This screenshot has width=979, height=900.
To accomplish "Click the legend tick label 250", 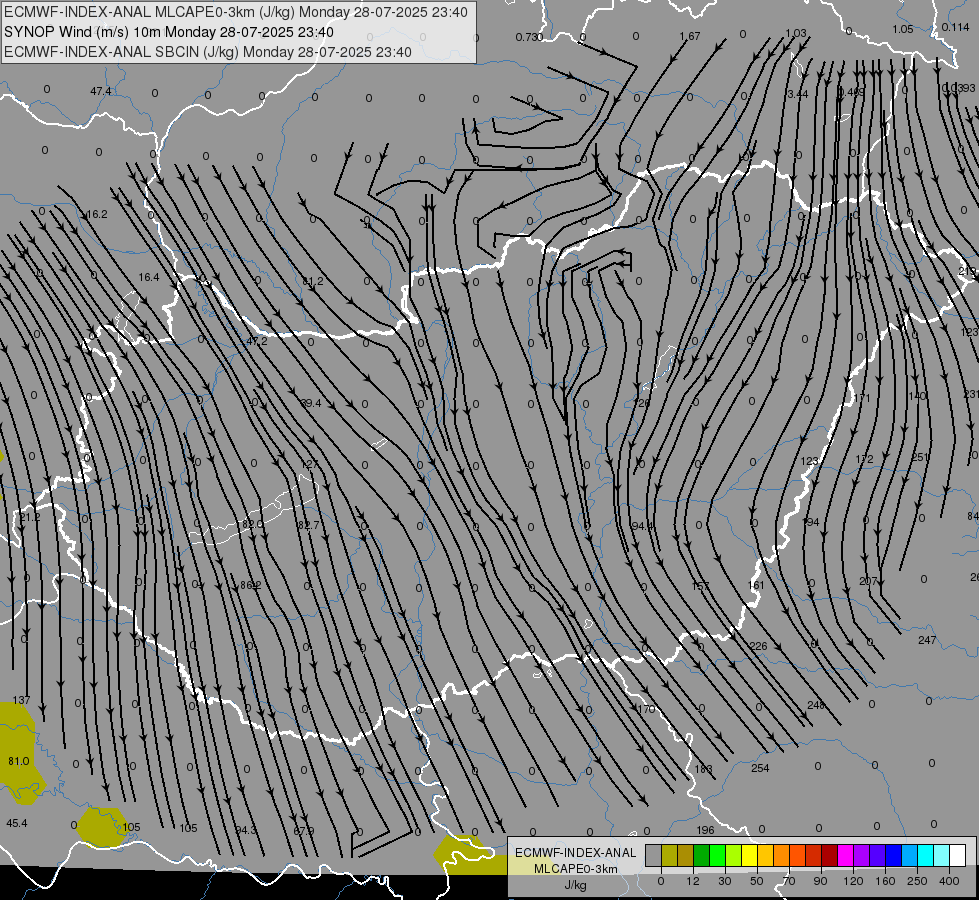I will pyautogui.click(x=917, y=881).
